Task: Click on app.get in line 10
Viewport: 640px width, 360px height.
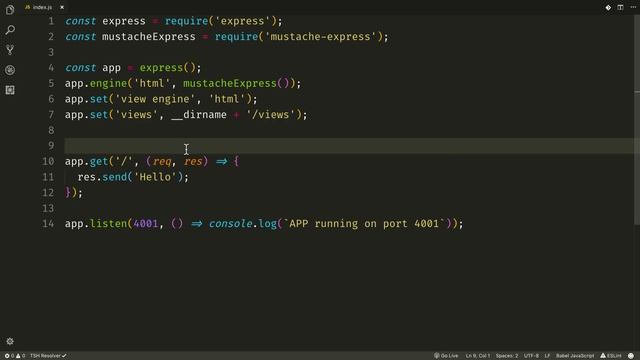Action: point(87,162)
